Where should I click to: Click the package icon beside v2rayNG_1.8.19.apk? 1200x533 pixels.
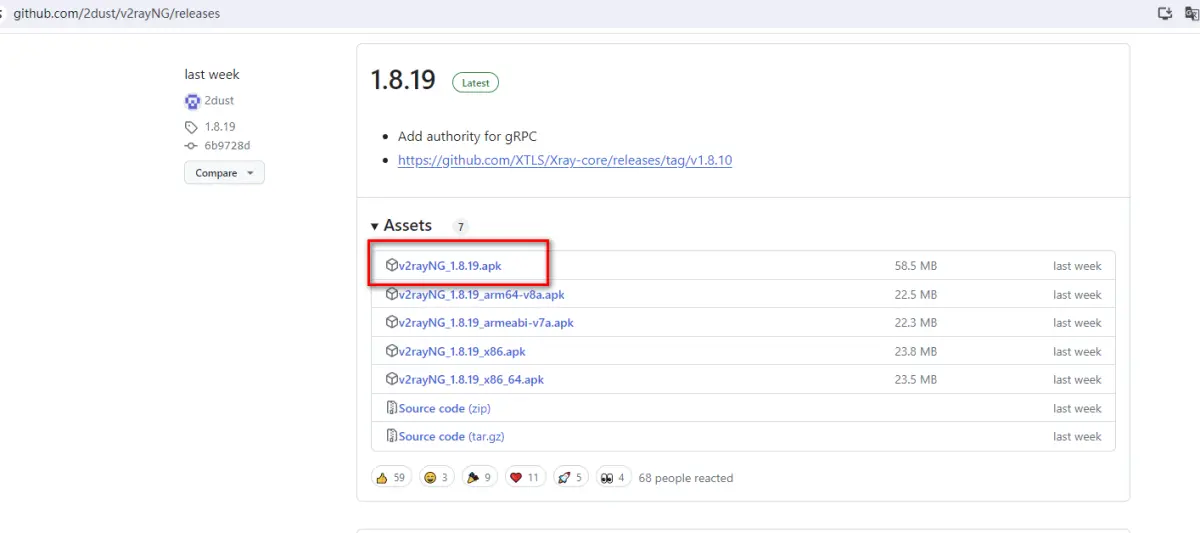[x=392, y=266]
